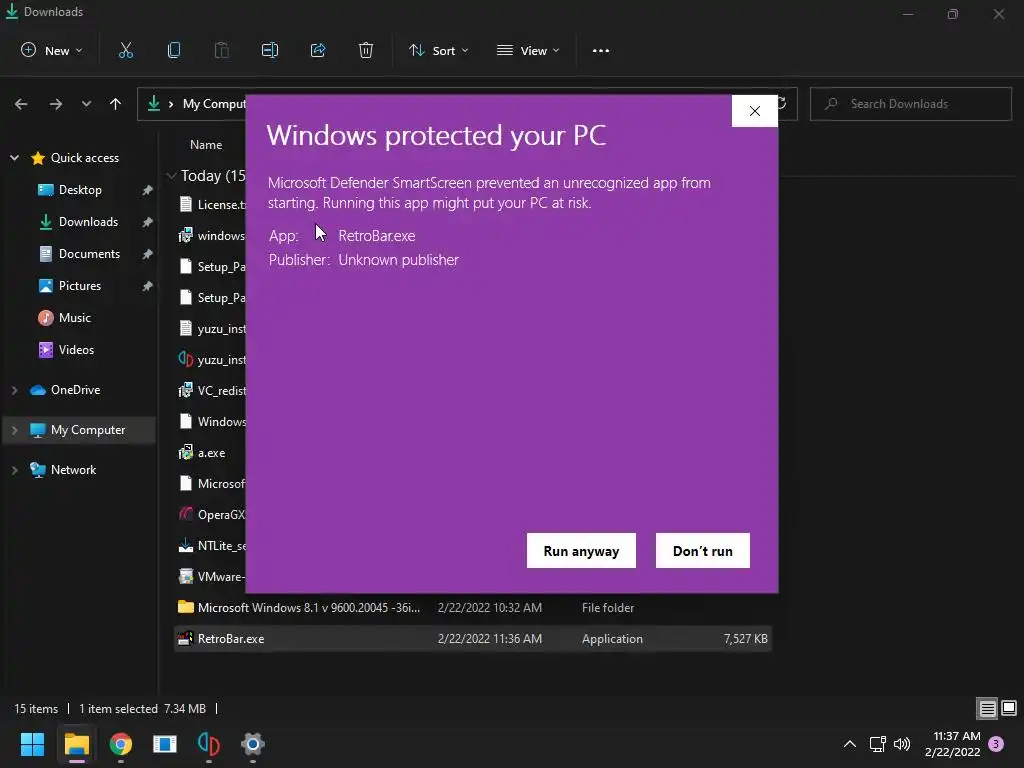Image resolution: width=1024 pixels, height=768 pixels.
Task: Click the Search Downloads field
Action: point(911,104)
